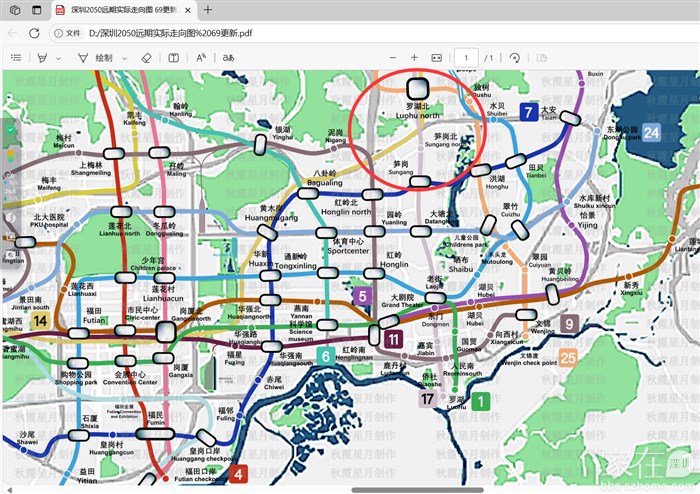Screen dimensions: 700x494
Task: Select the highlighter tool
Action: click(x=43, y=58)
